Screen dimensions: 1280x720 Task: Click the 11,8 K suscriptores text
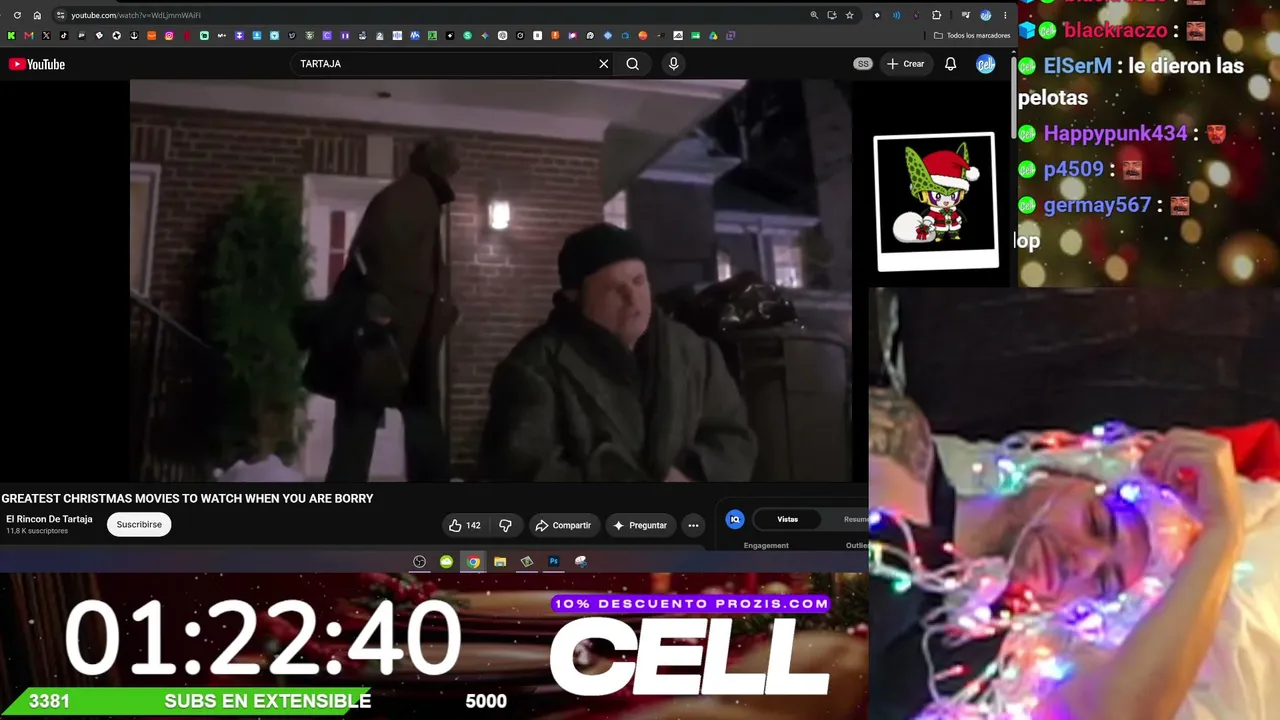pyautogui.click(x=37, y=531)
